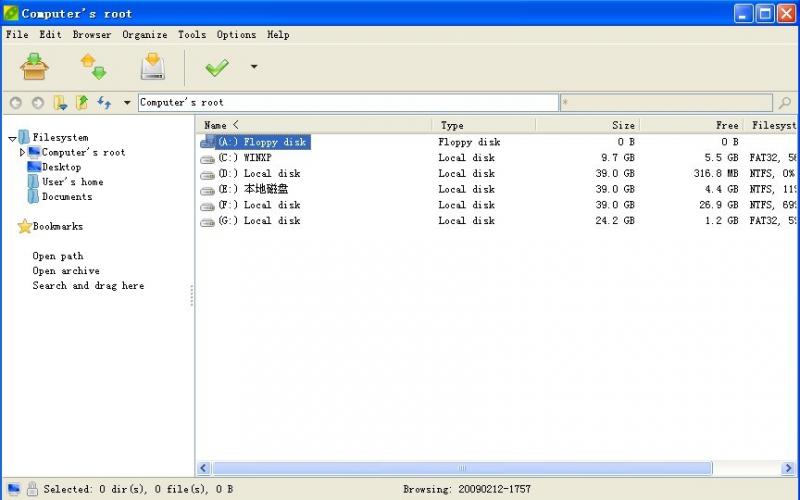Open the Organize menu
Image resolution: width=800 pixels, height=500 pixels.
coord(144,34)
